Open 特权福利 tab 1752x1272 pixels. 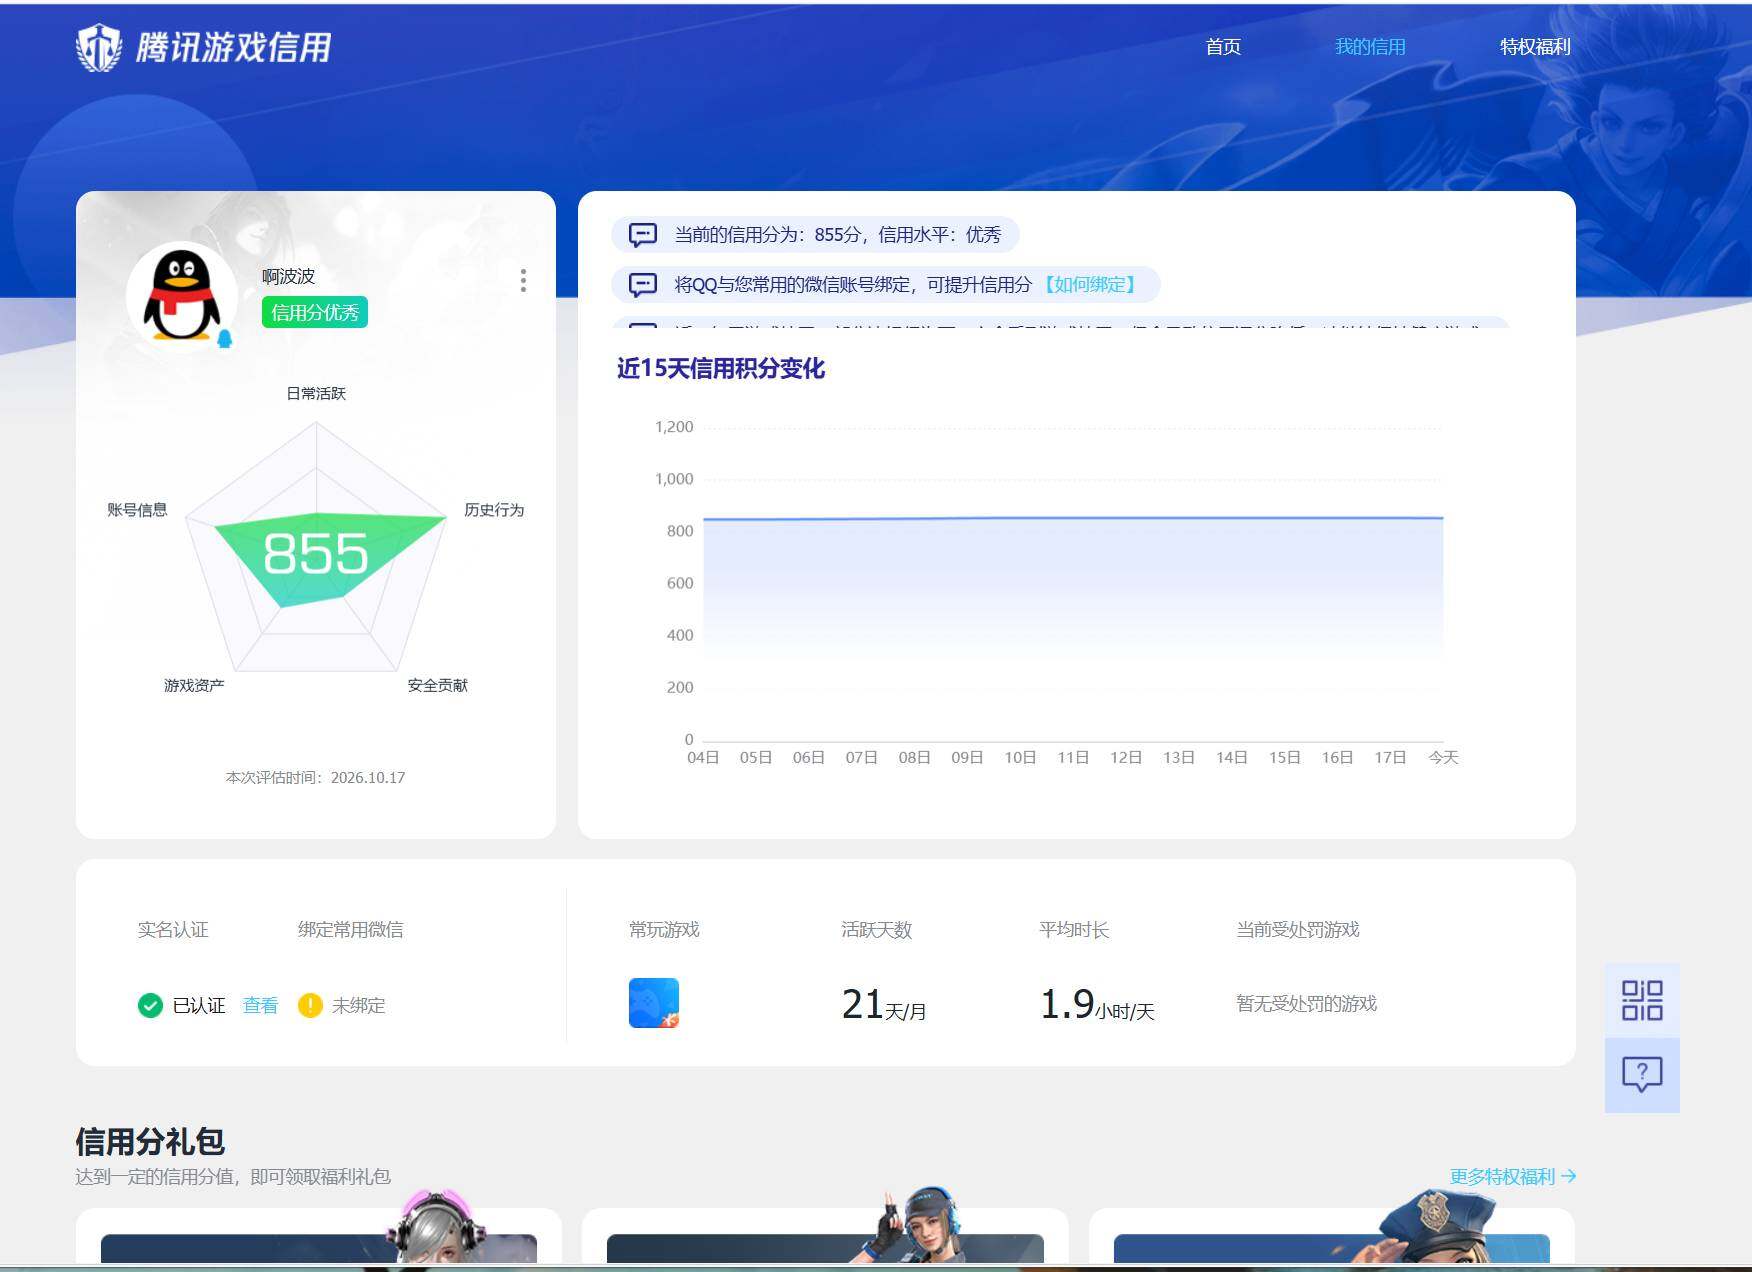coord(1535,47)
